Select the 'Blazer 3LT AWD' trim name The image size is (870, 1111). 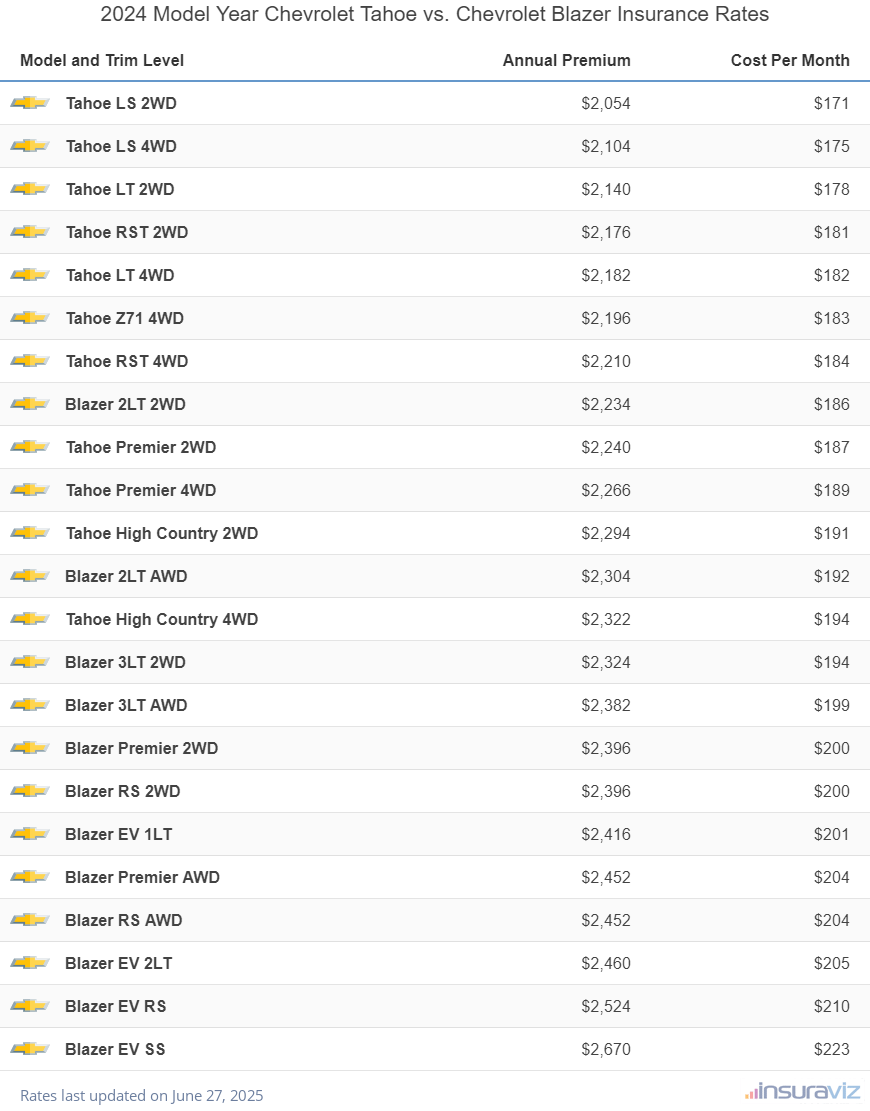(126, 705)
